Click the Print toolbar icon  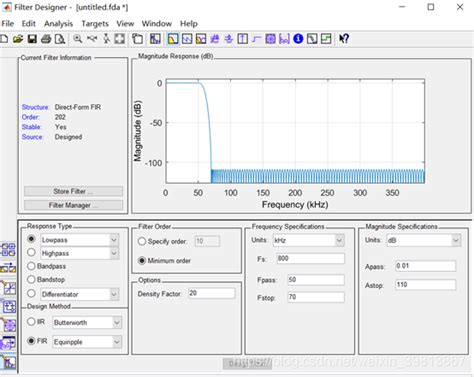46,39
